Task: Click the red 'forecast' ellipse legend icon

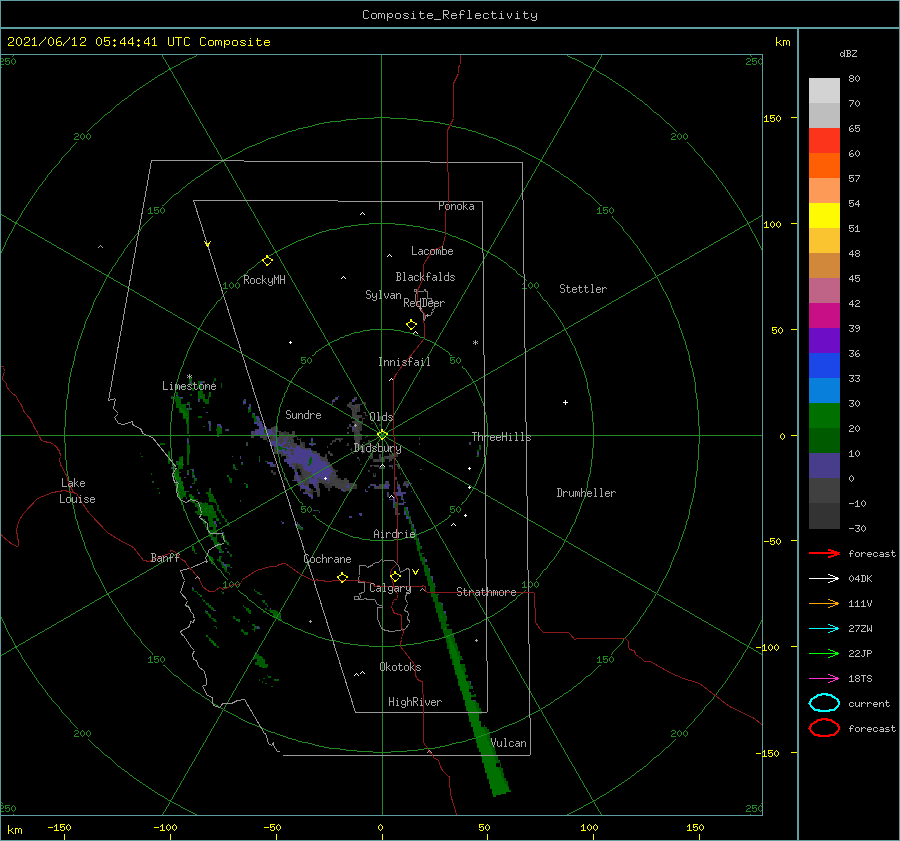Action: [x=824, y=728]
